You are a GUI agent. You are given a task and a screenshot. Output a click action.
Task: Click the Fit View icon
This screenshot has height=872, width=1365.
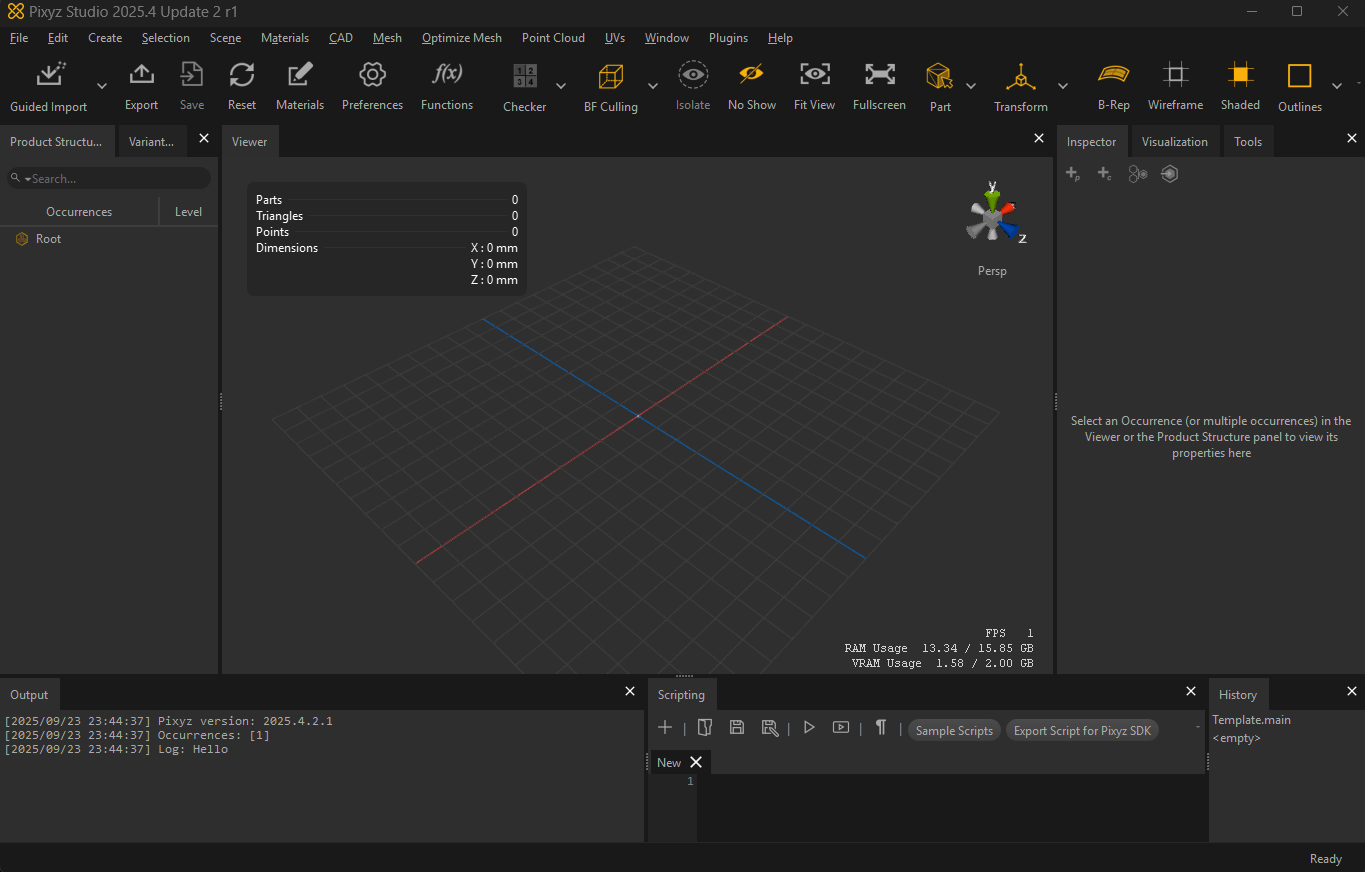click(x=814, y=76)
